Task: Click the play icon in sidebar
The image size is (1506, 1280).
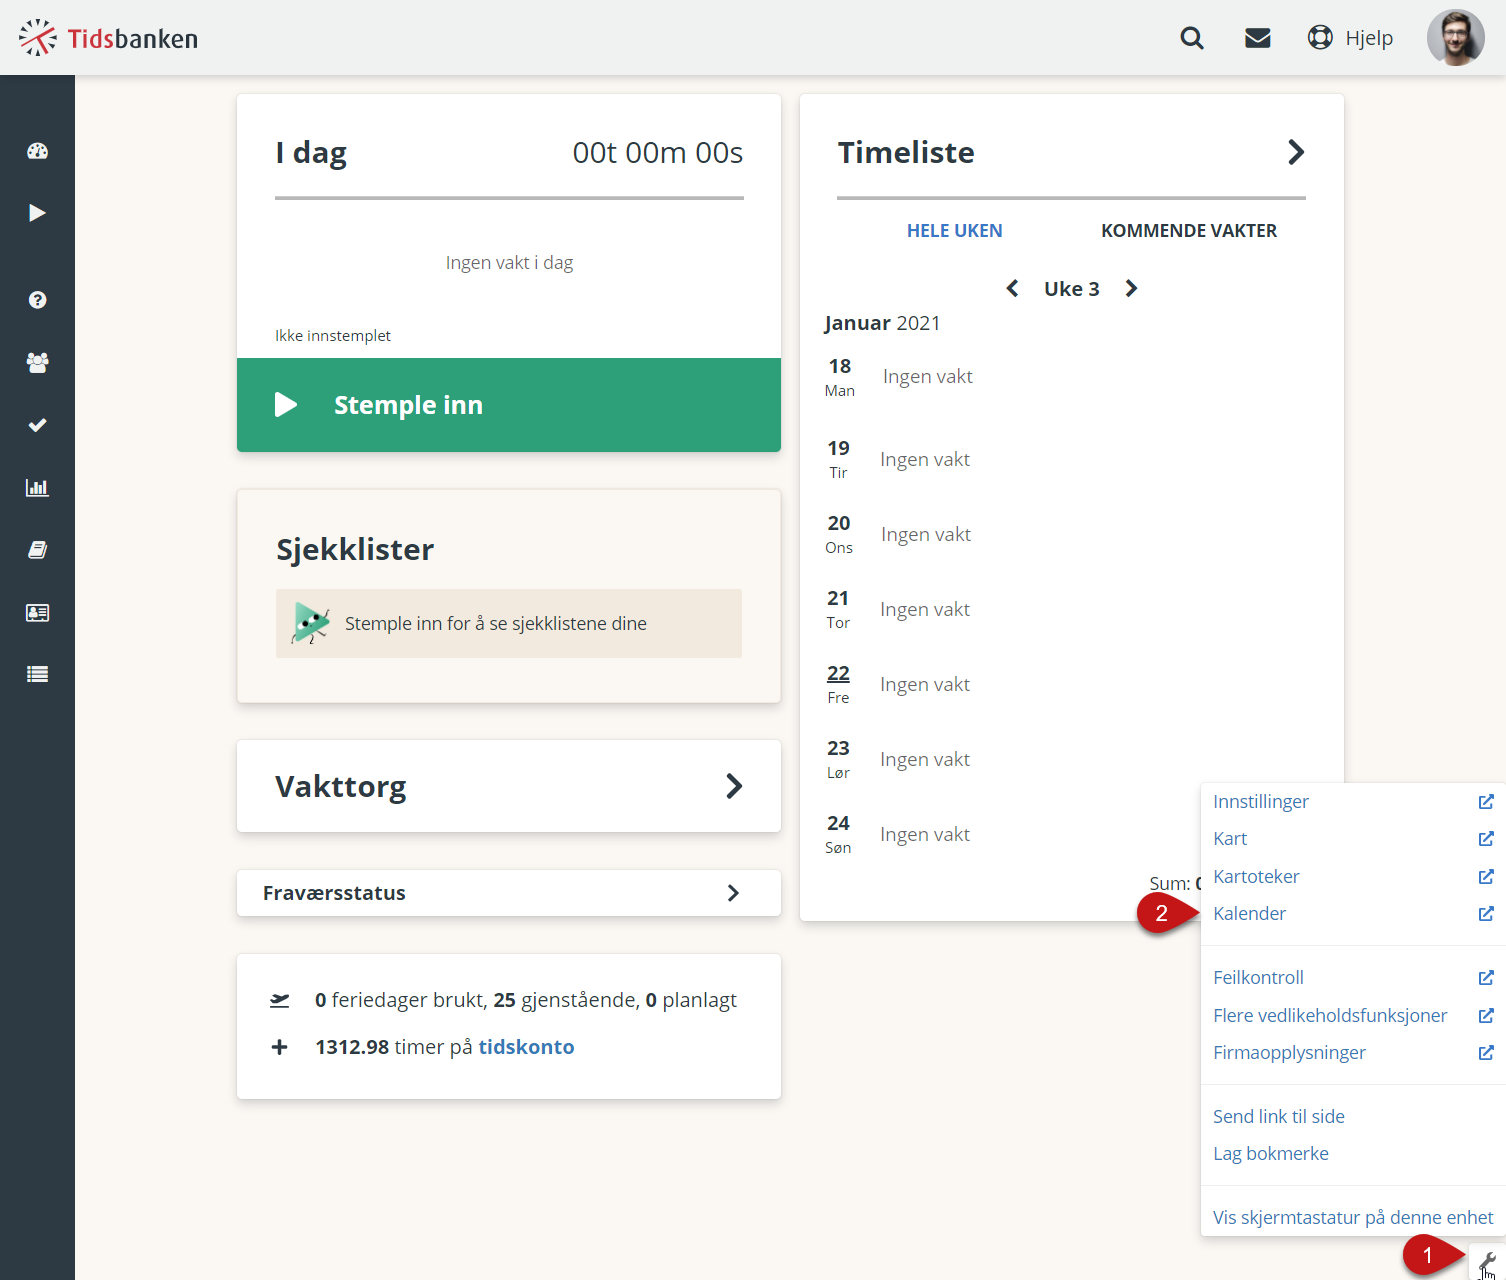Action: click(37, 213)
